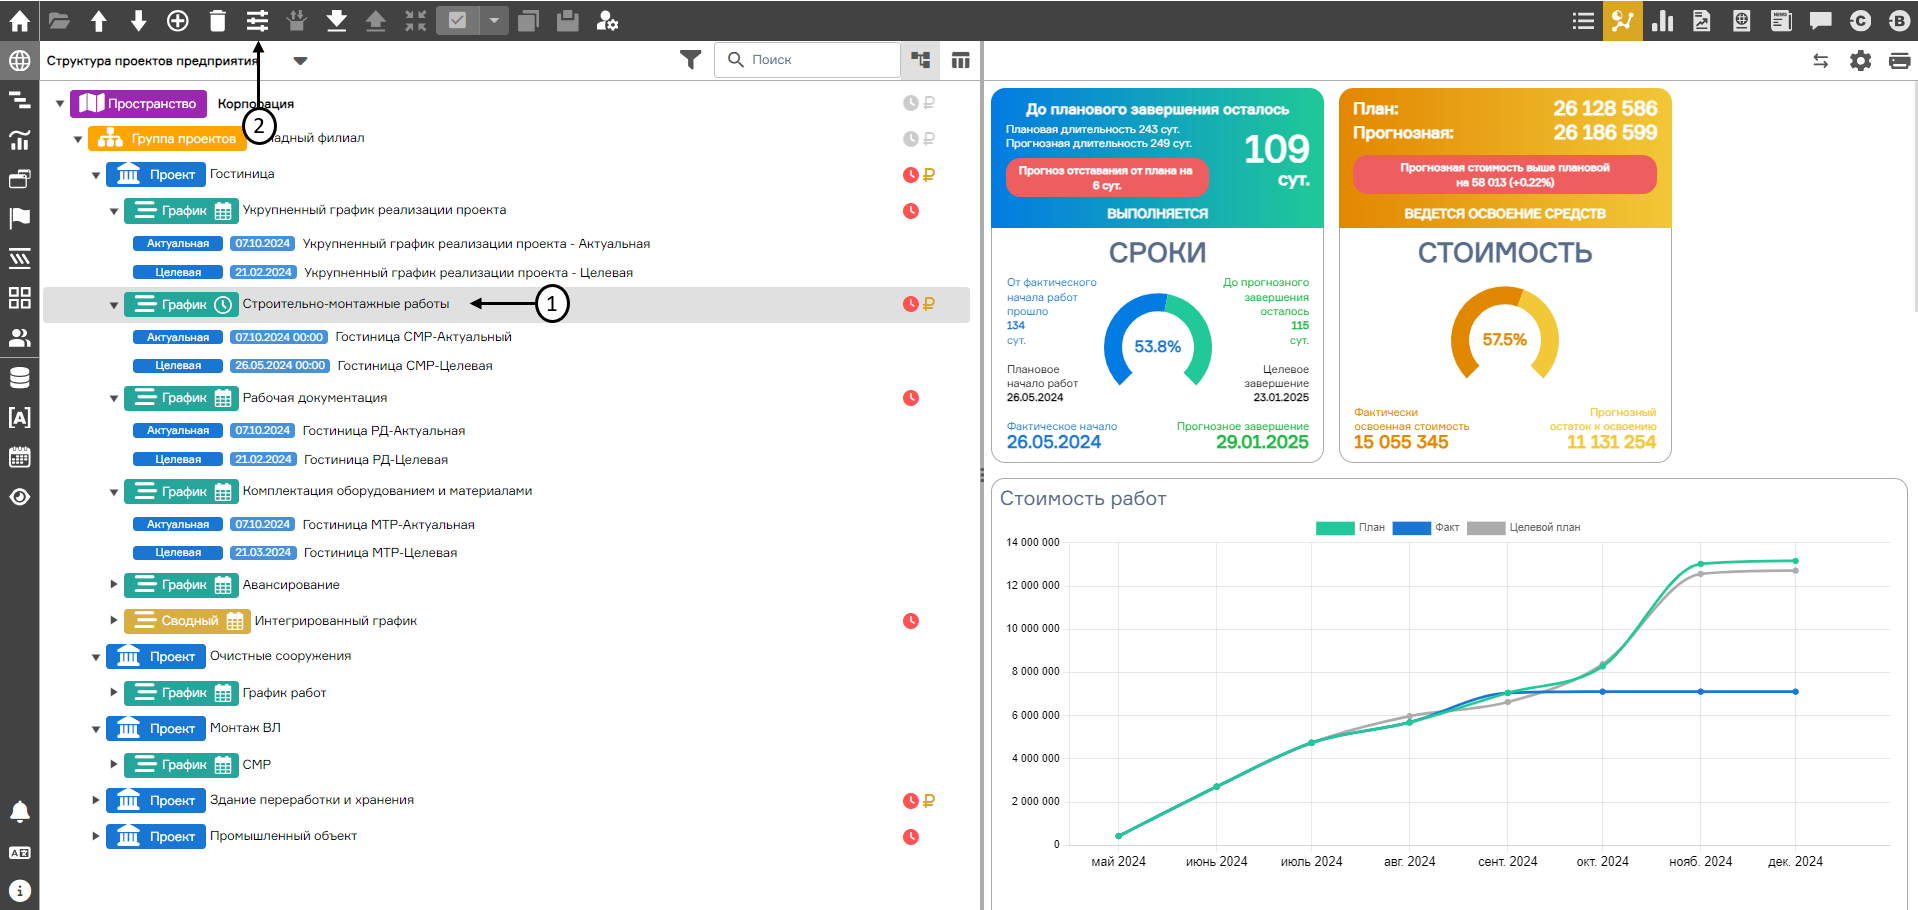
Task: Select the Строительно-монтажные работы row
Action: click(506, 304)
